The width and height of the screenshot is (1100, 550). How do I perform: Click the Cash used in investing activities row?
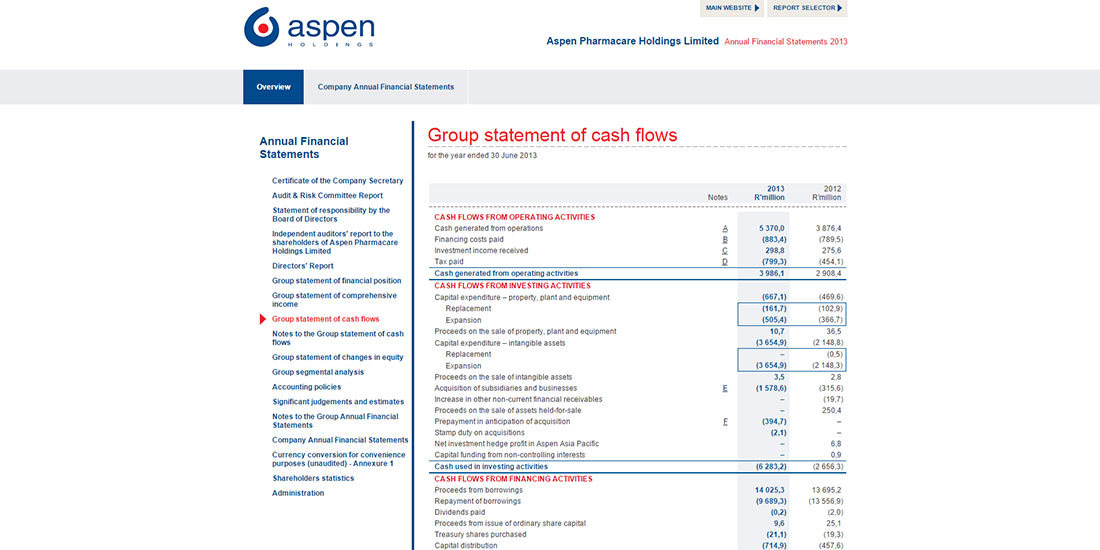[x=638, y=467]
